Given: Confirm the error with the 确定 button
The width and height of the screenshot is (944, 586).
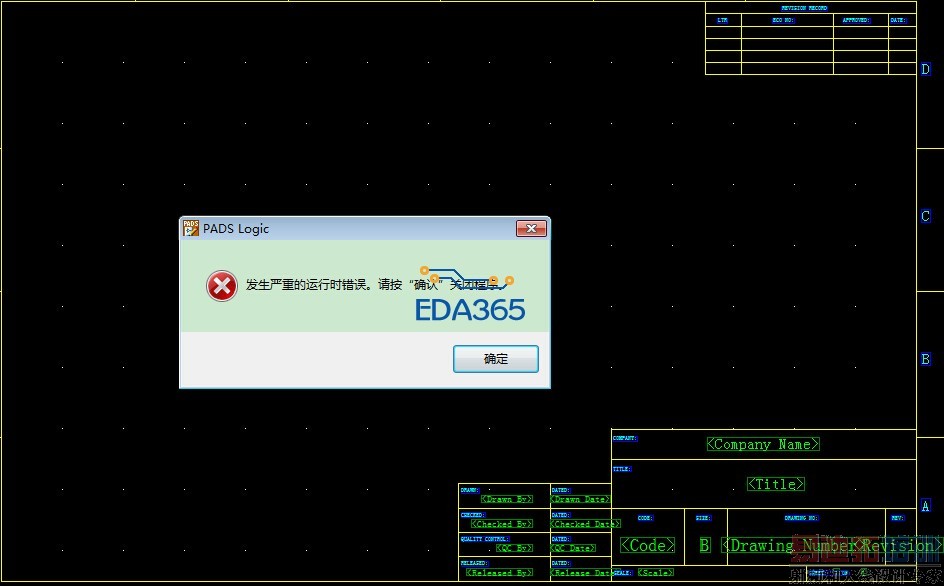Looking at the screenshot, I should [x=495, y=359].
